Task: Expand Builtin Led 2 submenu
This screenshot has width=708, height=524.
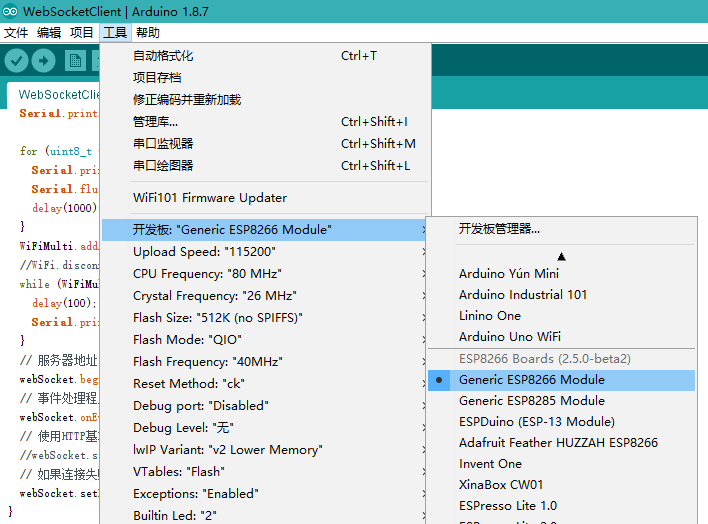Action: click(x=265, y=515)
